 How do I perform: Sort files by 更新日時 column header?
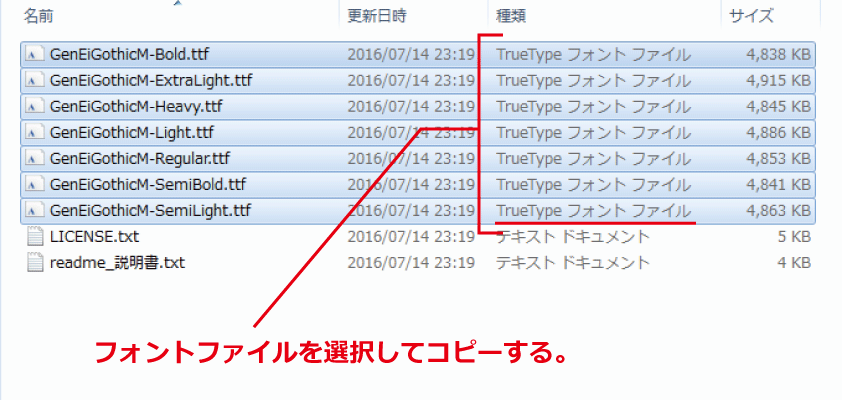pos(376,16)
